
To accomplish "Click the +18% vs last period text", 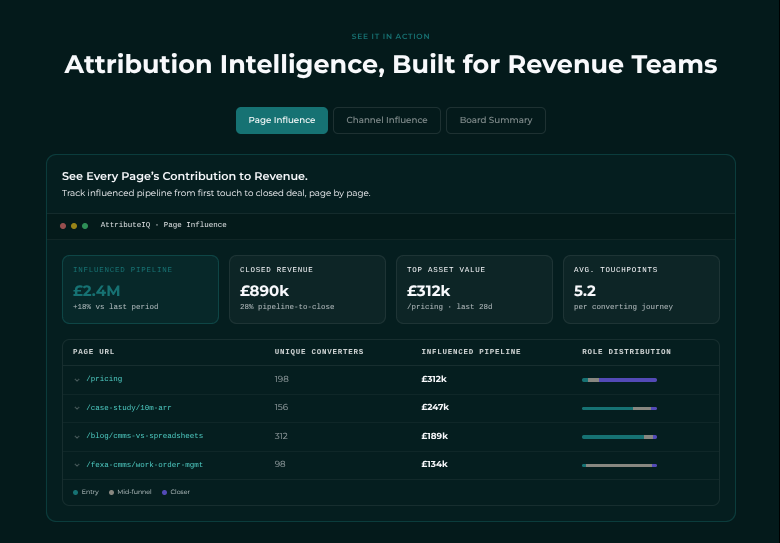I will pyautogui.click(x=115, y=307).
